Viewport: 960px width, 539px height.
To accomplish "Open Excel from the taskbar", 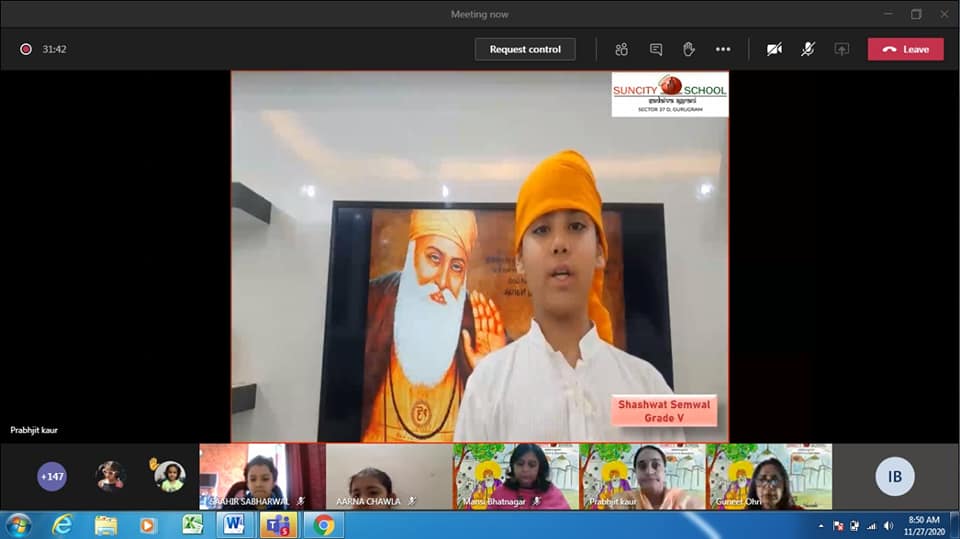I will (192, 525).
